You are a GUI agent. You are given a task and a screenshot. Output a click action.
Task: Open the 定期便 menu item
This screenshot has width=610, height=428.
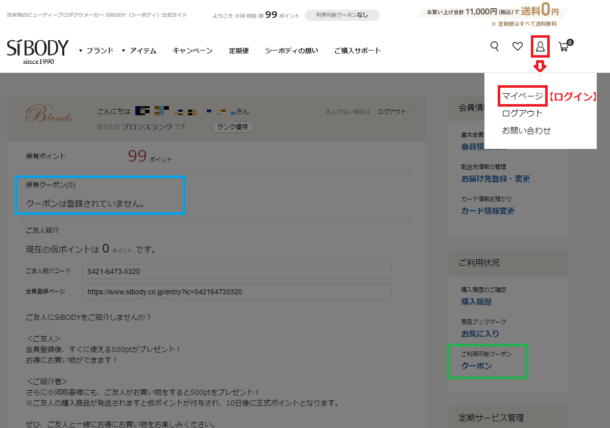coord(238,51)
